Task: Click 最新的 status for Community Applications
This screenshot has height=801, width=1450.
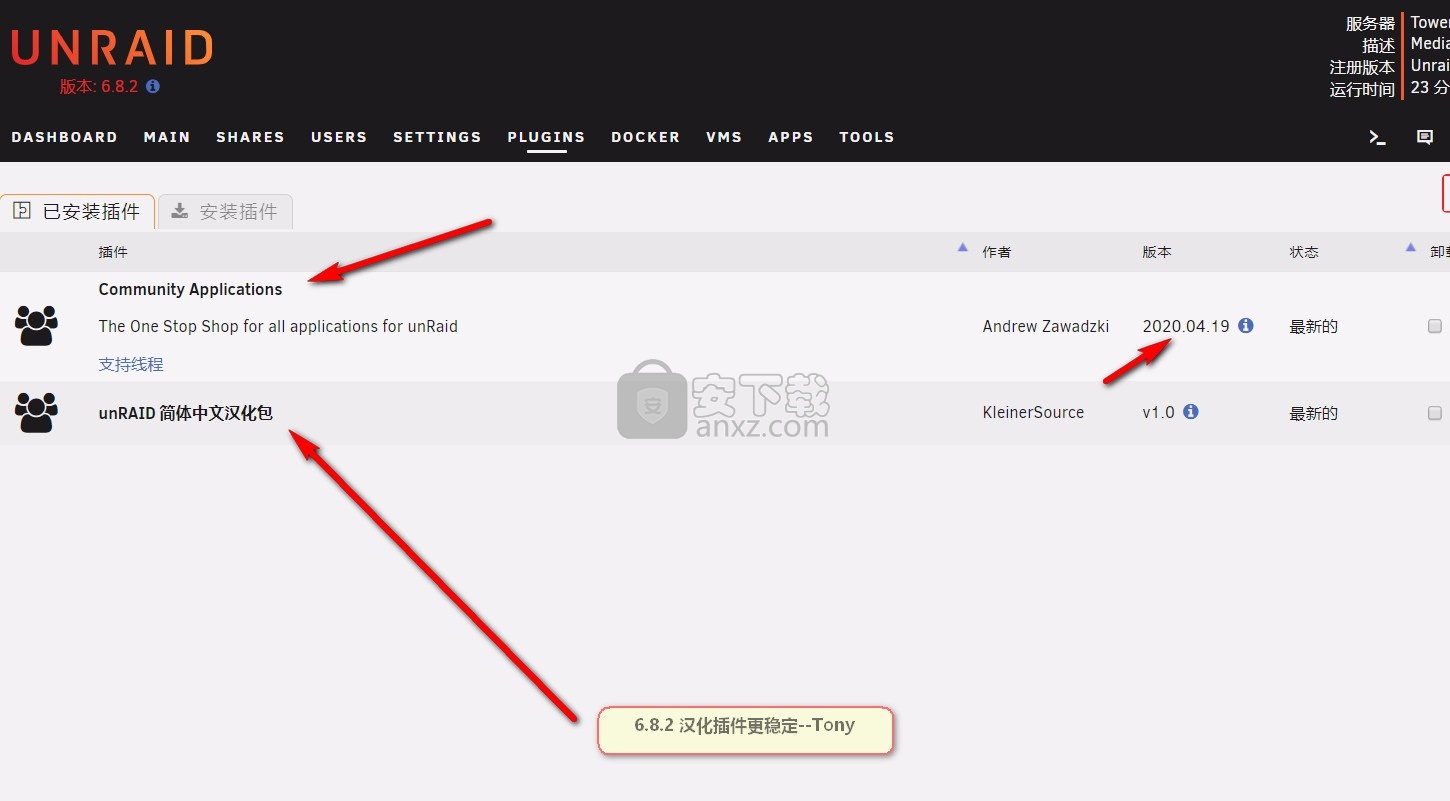Action: (x=1314, y=327)
